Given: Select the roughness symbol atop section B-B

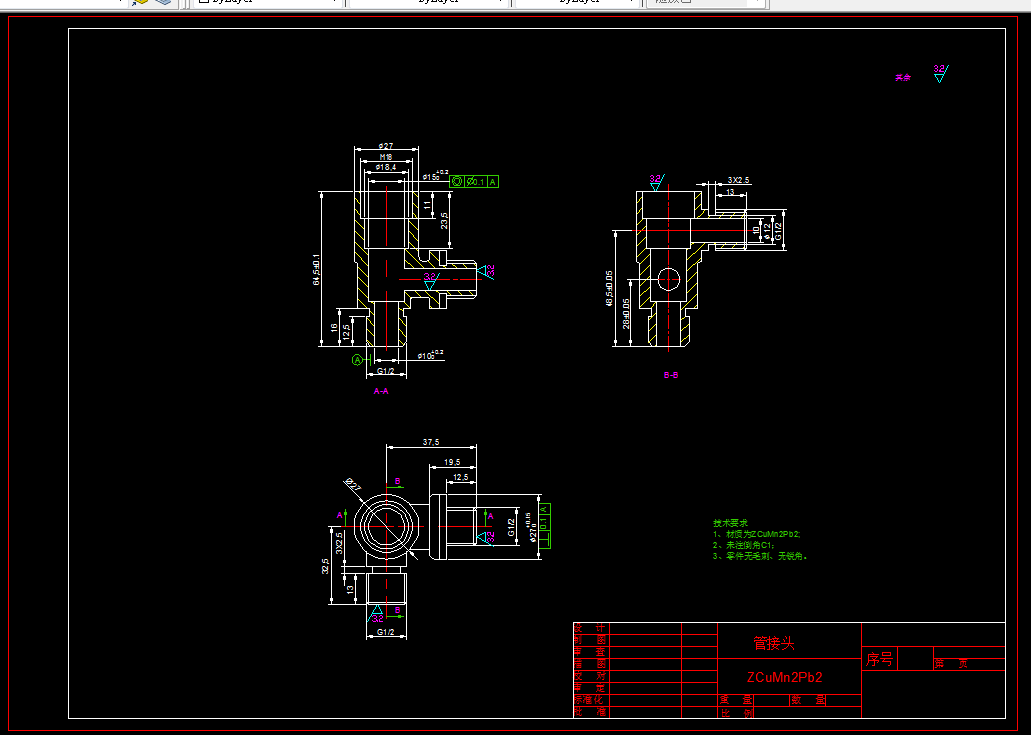Looking at the screenshot, I should [x=656, y=182].
